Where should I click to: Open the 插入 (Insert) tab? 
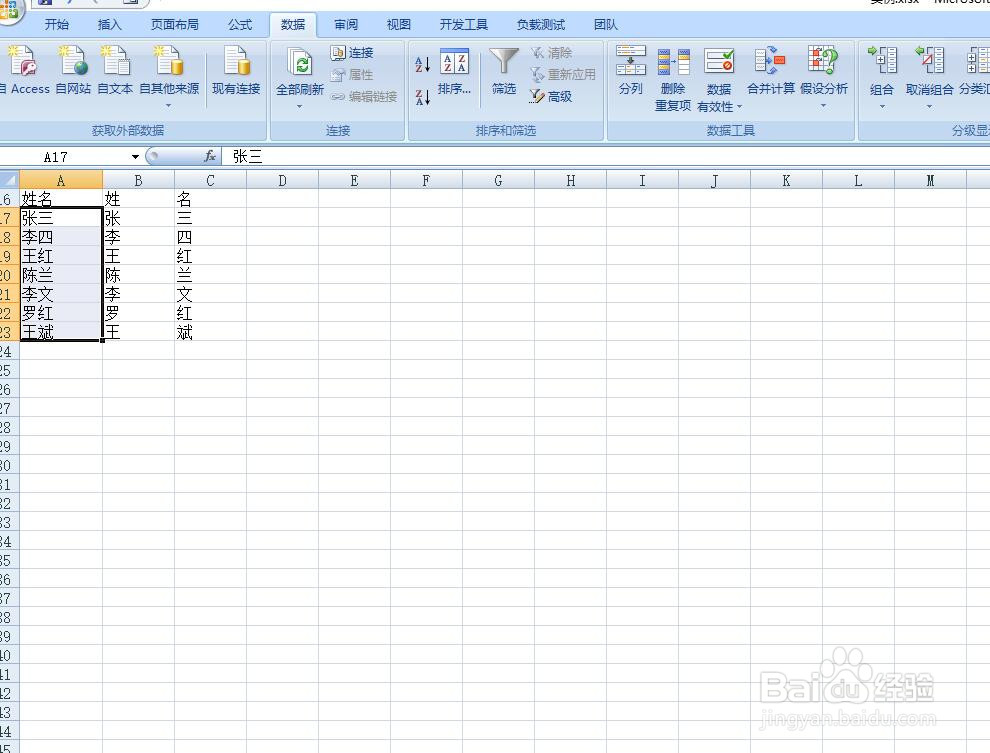[109, 25]
